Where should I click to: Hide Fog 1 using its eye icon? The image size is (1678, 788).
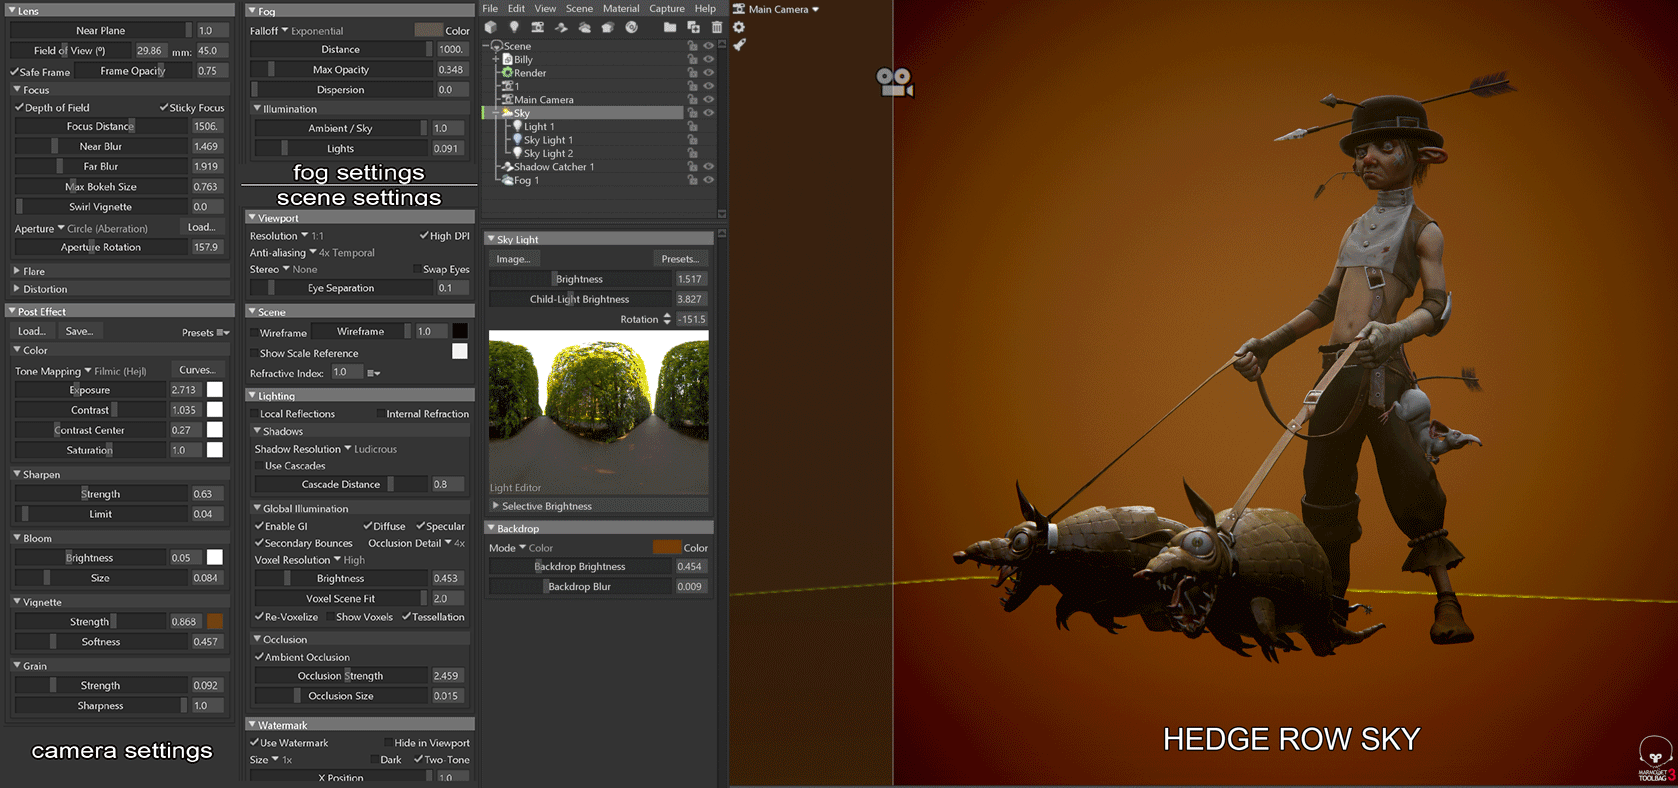[x=708, y=180]
